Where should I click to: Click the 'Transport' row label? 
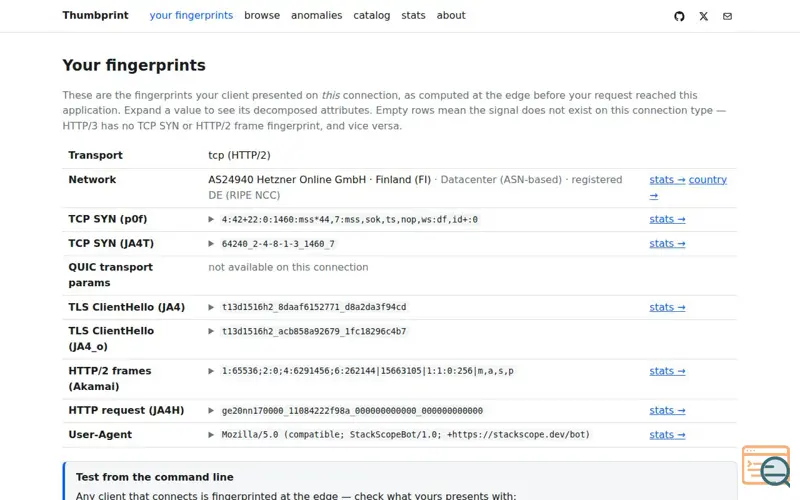point(95,155)
